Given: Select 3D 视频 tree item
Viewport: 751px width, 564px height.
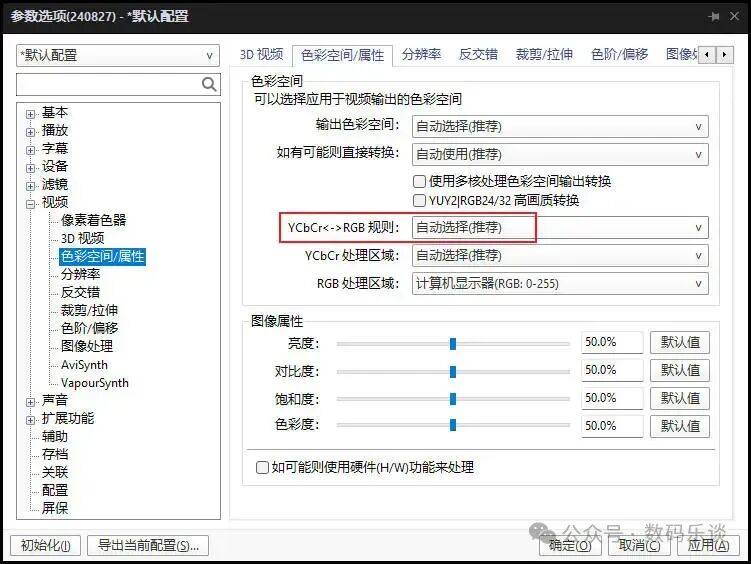Looking at the screenshot, I should [82, 238].
